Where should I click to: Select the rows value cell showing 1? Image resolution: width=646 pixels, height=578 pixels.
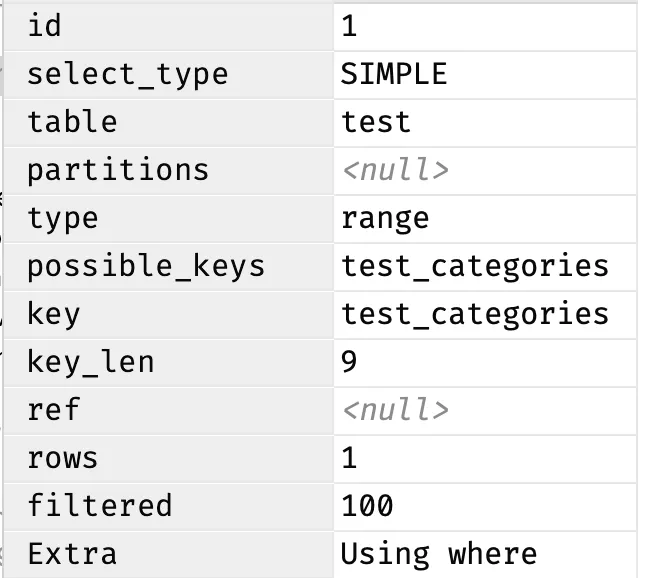click(485, 459)
